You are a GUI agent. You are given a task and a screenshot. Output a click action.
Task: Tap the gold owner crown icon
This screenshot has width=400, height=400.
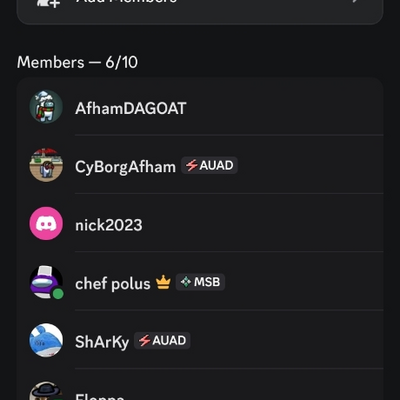tap(163, 282)
